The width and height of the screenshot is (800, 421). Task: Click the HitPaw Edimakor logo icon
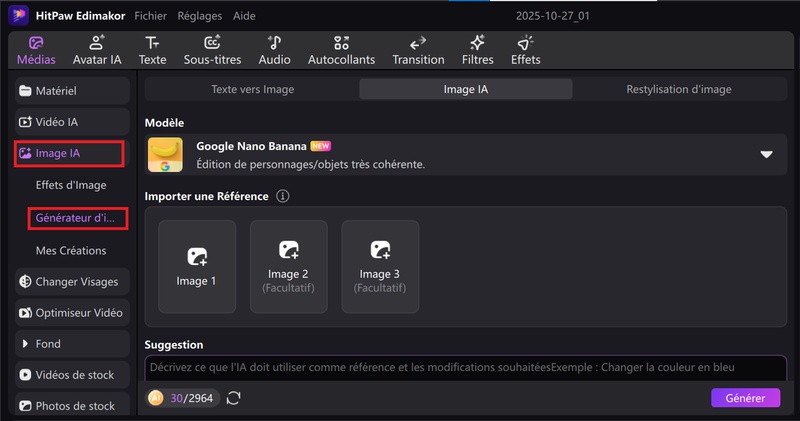18,15
